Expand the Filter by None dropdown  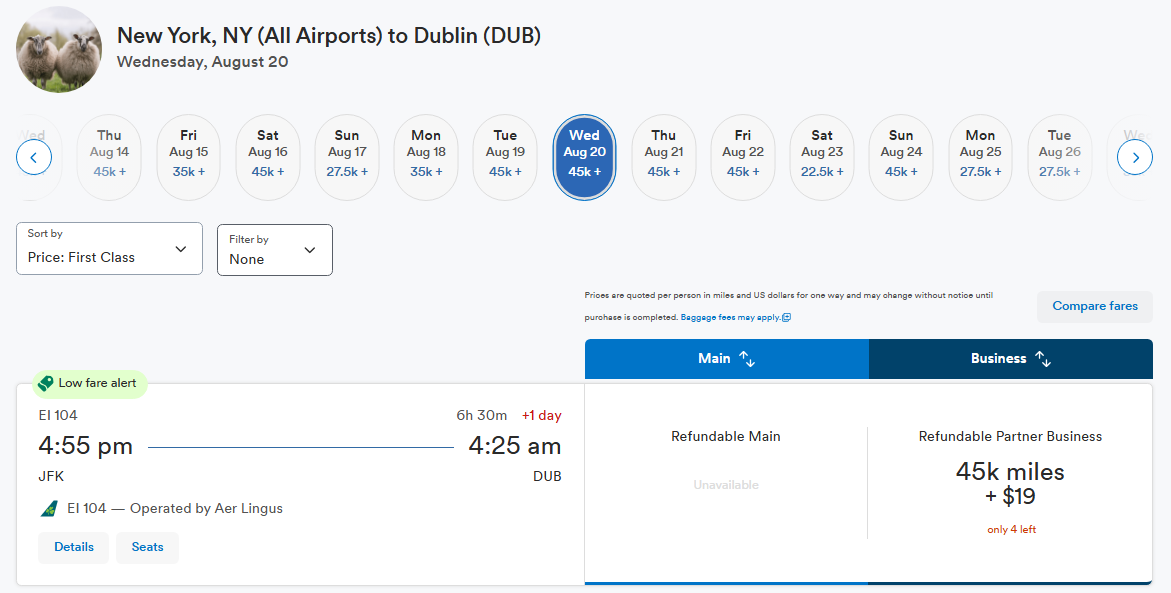[x=275, y=250]
